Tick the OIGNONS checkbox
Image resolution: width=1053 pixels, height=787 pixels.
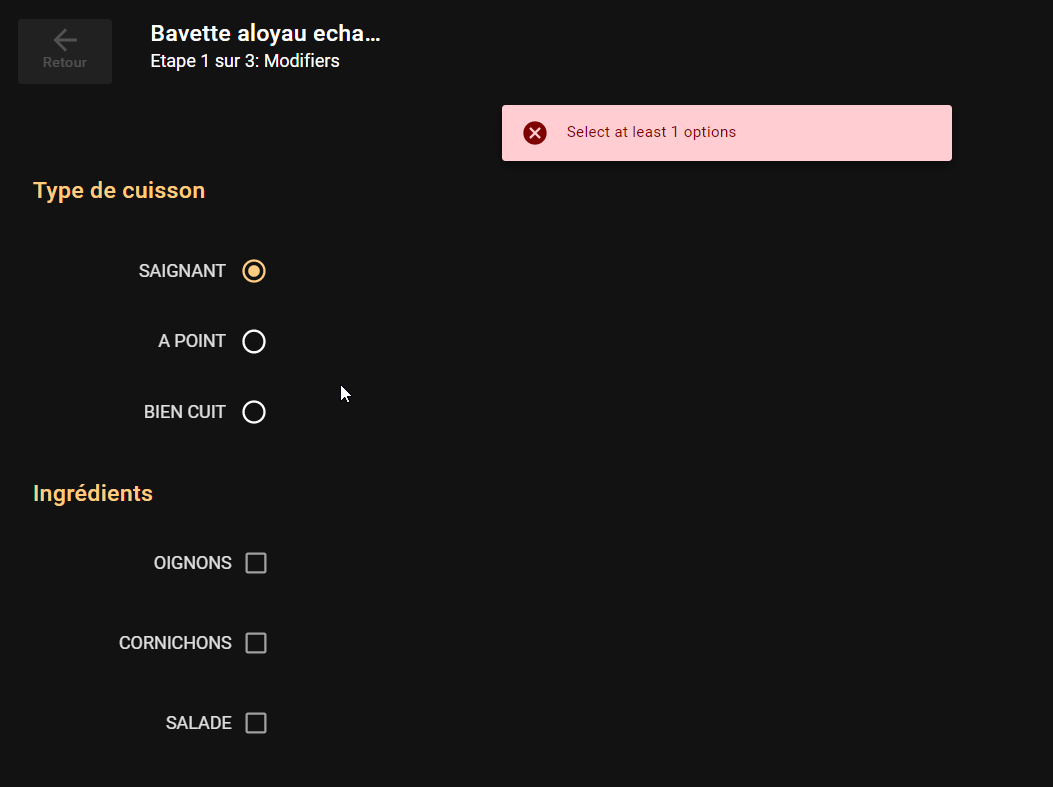[x=256, y=563]
